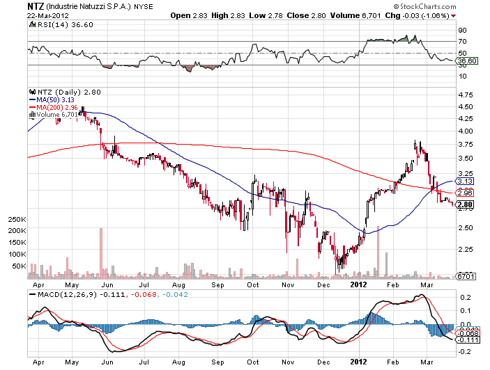This screenshot has height=370, width=490.
Task: Click the Close 2.80 value in header
Action: point(306,15)
